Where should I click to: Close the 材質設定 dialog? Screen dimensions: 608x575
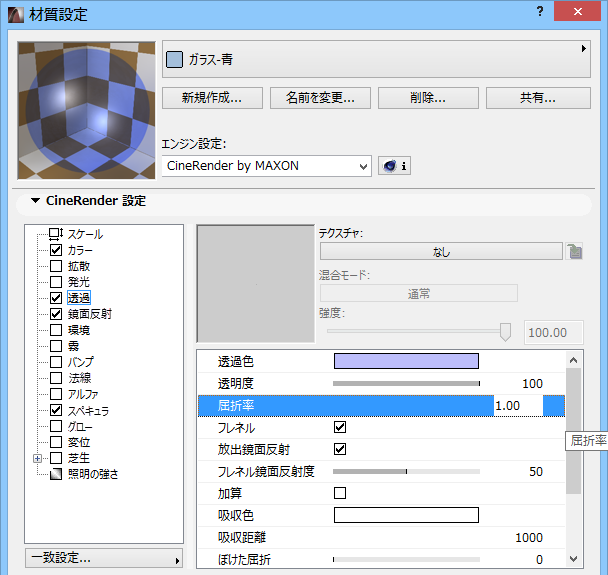click(577, 11)
